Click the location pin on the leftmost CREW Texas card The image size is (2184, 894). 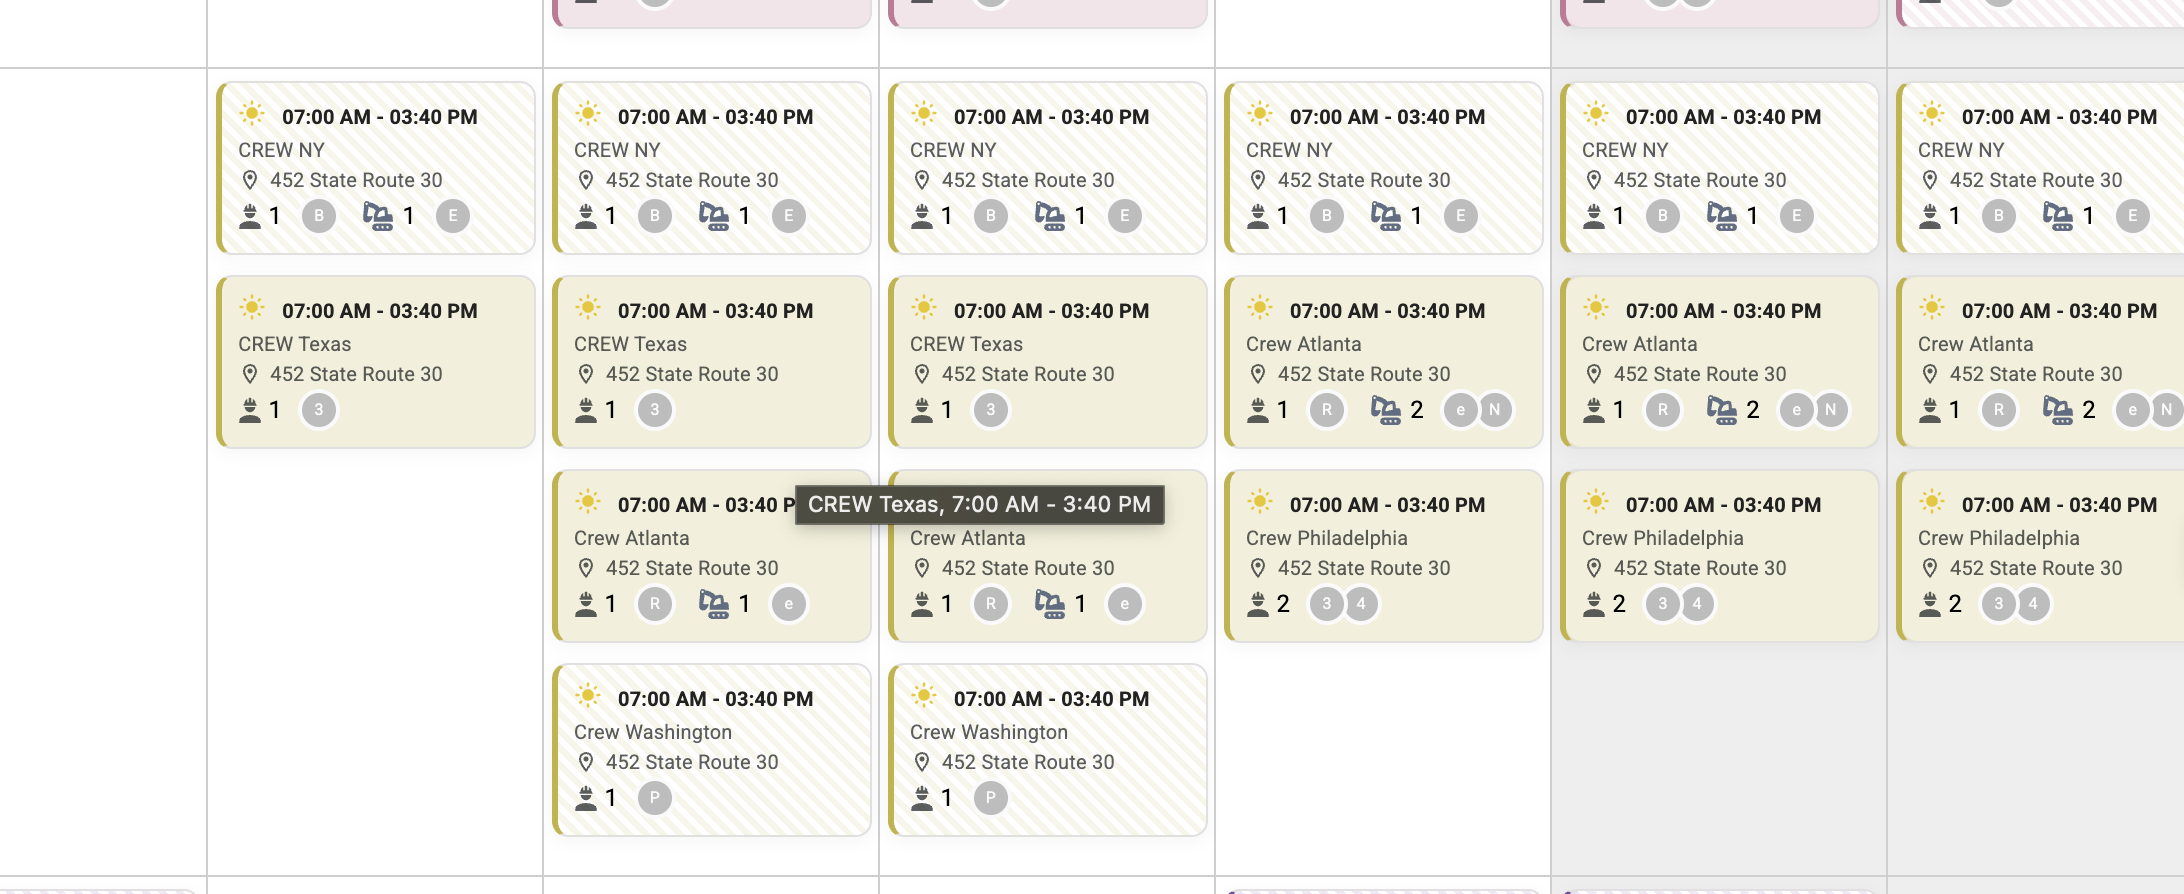(x=250, y=374)
